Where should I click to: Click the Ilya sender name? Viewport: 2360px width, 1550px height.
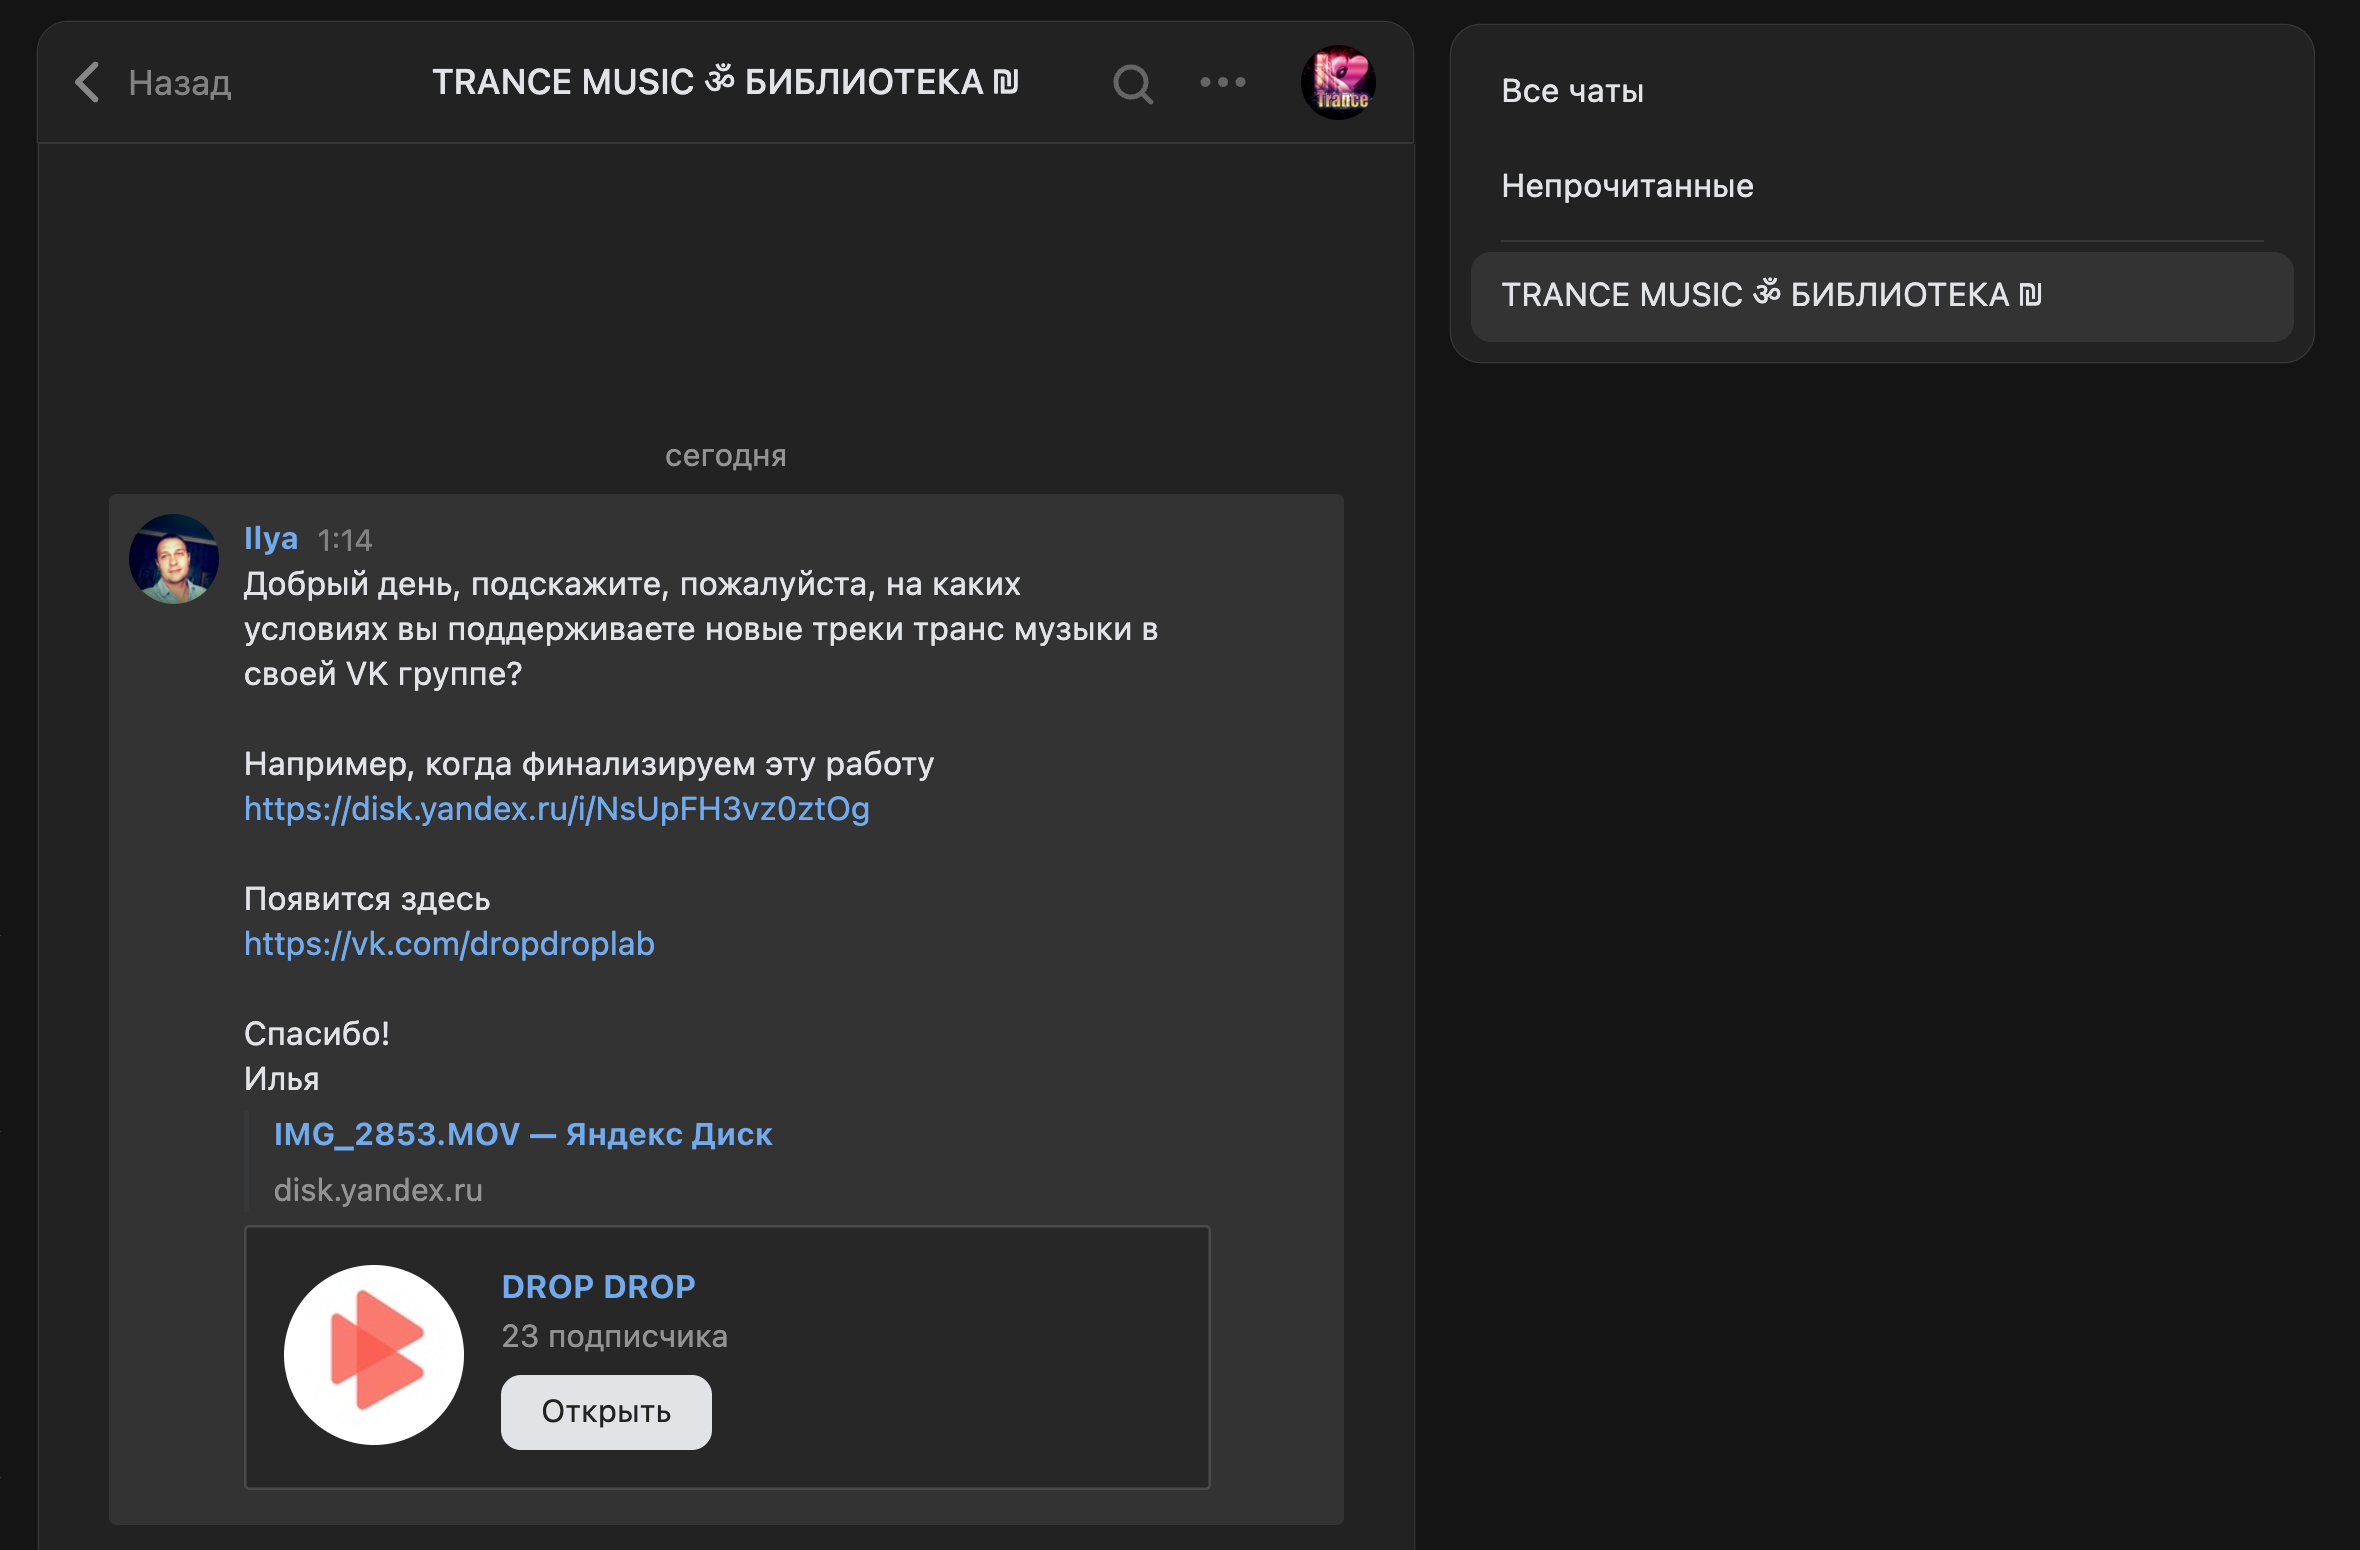tap(270, 538)
